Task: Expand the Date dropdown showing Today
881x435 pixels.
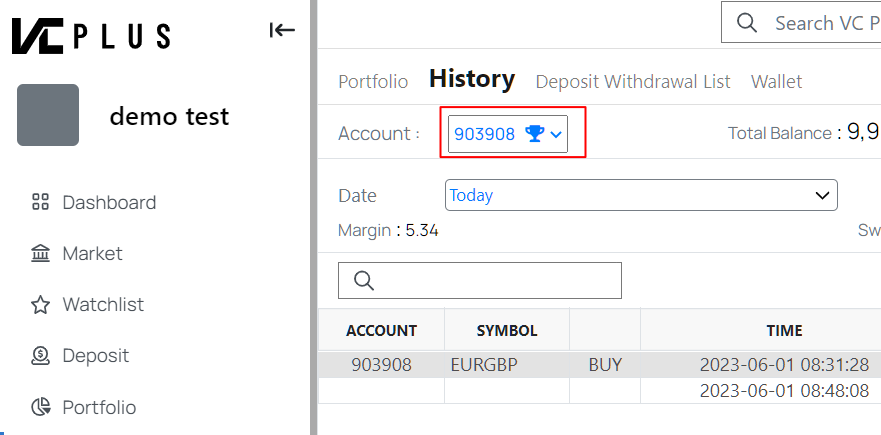Action: pyautogui.click(x=641, y=195)
